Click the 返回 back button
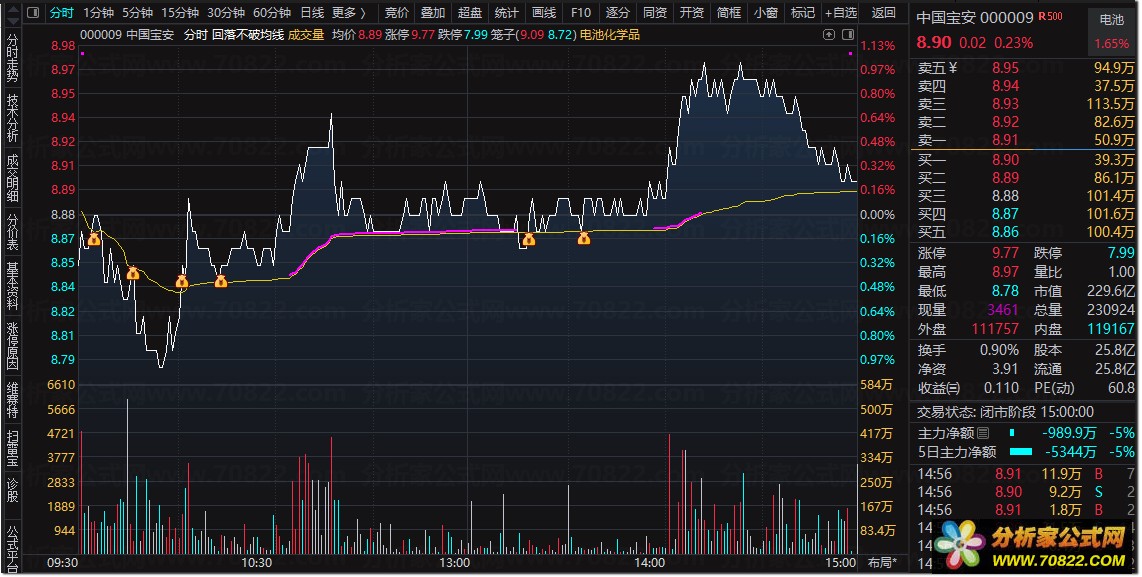This screenshot has width=1142, height=577. coord(883,12)
